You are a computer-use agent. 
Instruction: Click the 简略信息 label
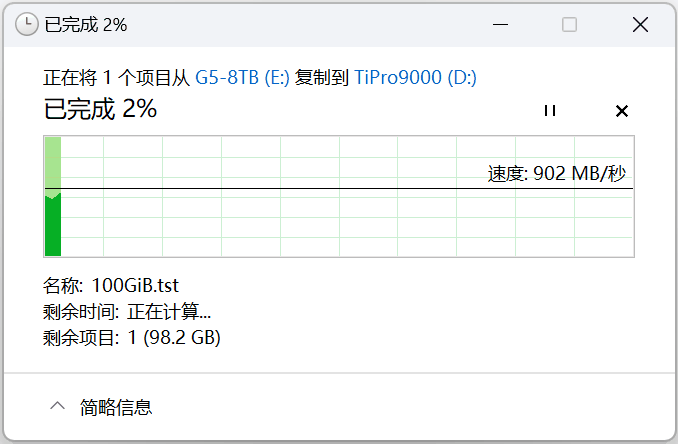click(x=117, y=407)
